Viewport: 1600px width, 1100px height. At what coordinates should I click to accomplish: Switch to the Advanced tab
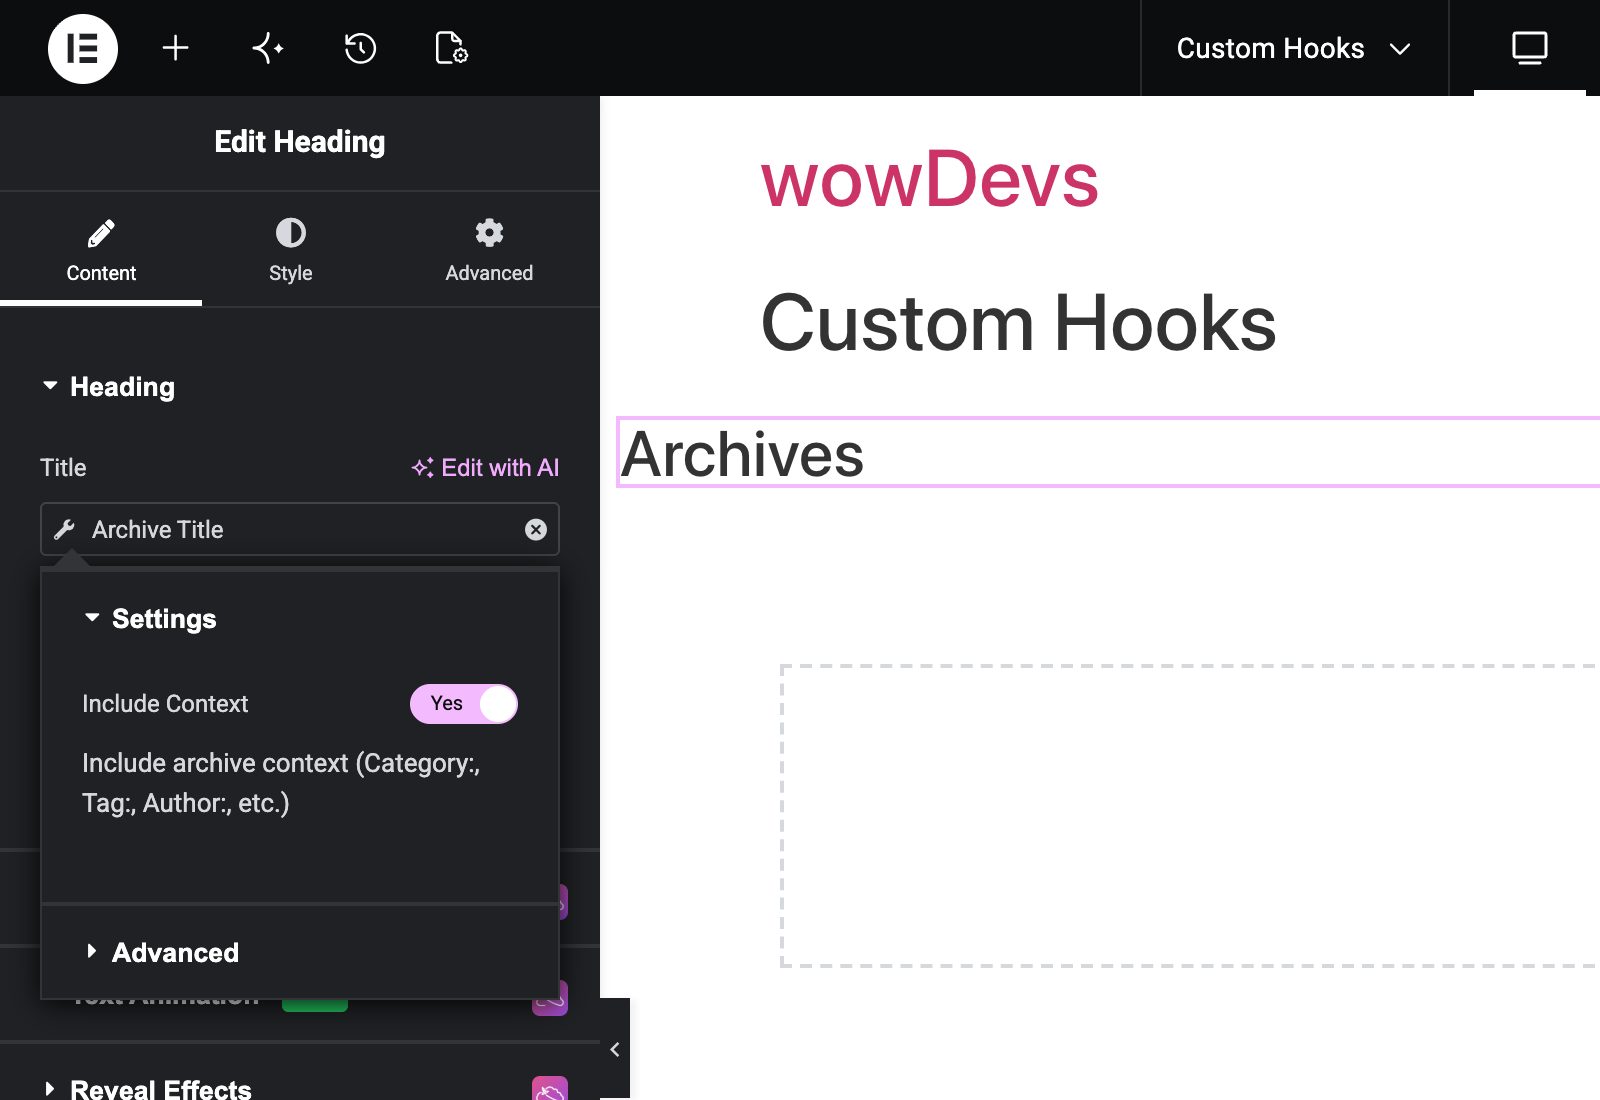coord(489,250)
